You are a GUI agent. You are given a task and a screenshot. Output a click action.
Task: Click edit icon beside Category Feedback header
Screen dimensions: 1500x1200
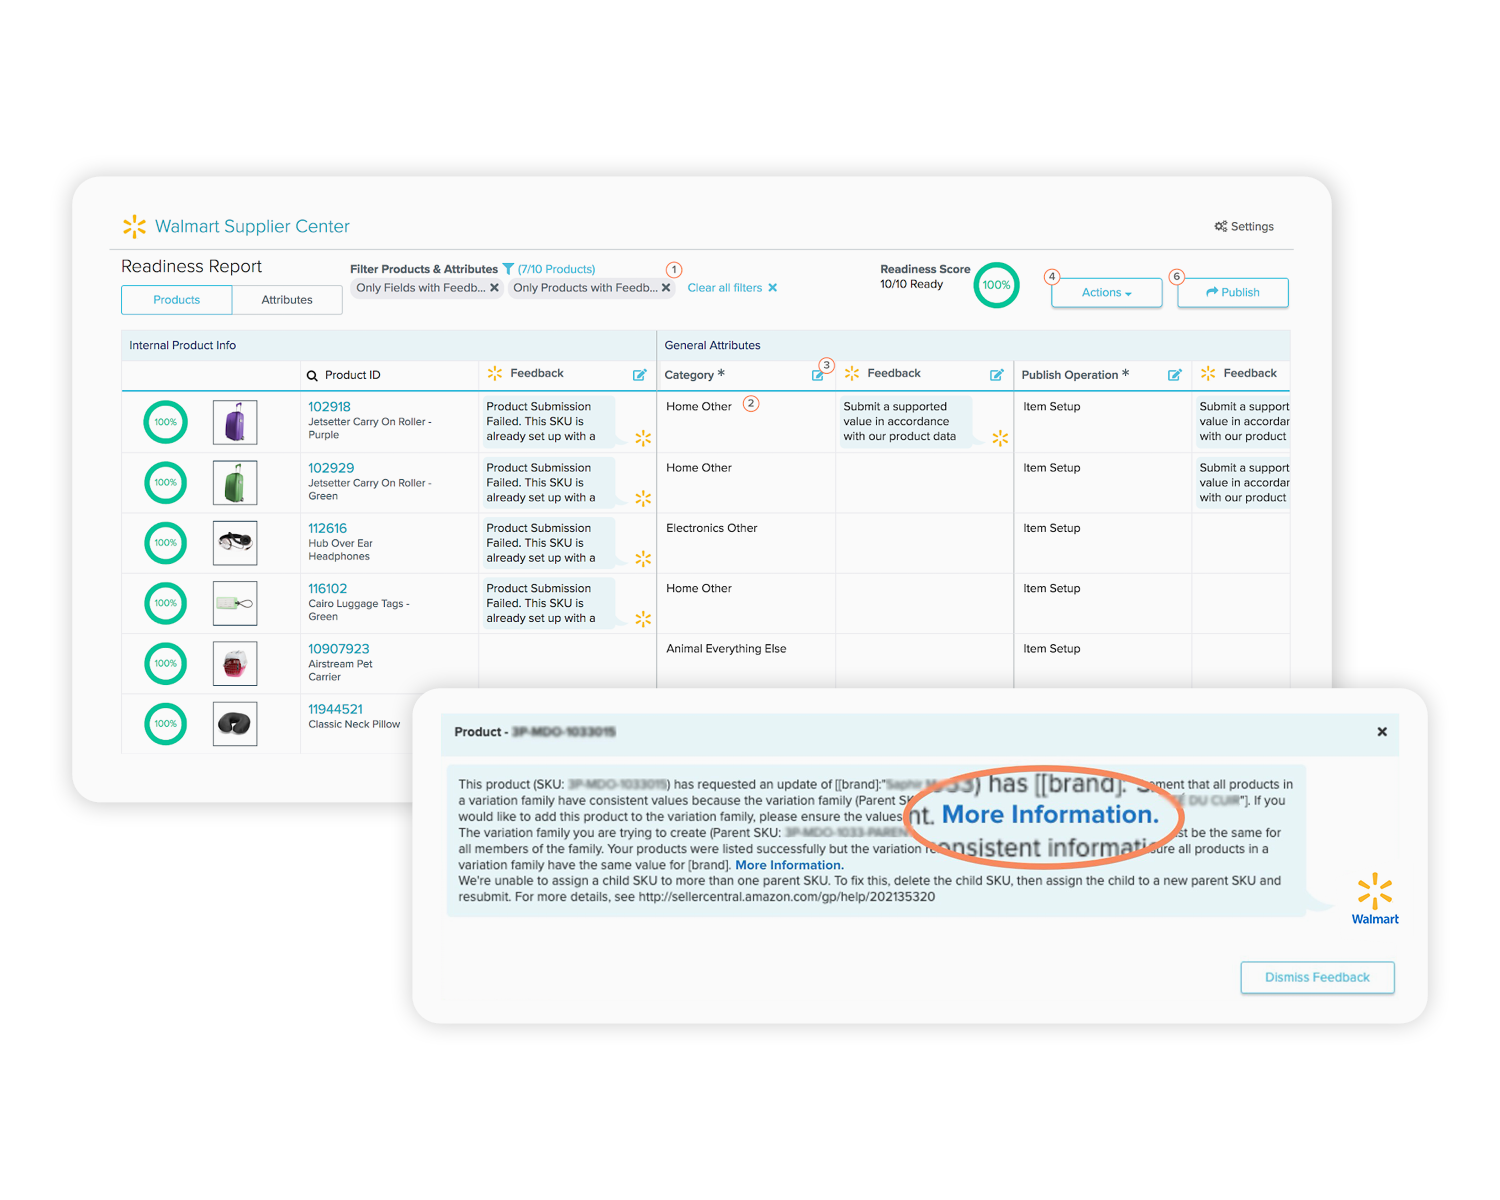point(997,375)
